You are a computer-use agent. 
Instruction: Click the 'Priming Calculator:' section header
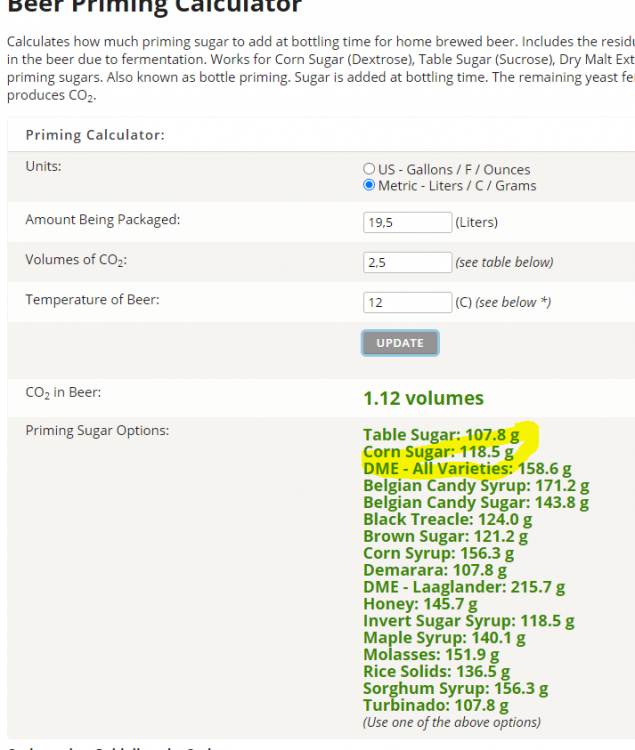click(x=95, y=135)
